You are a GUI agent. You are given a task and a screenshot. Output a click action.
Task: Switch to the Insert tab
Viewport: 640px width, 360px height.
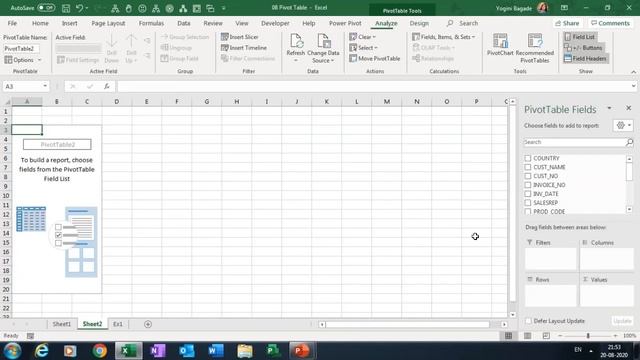pyautogui.click(x=69, y=23)
